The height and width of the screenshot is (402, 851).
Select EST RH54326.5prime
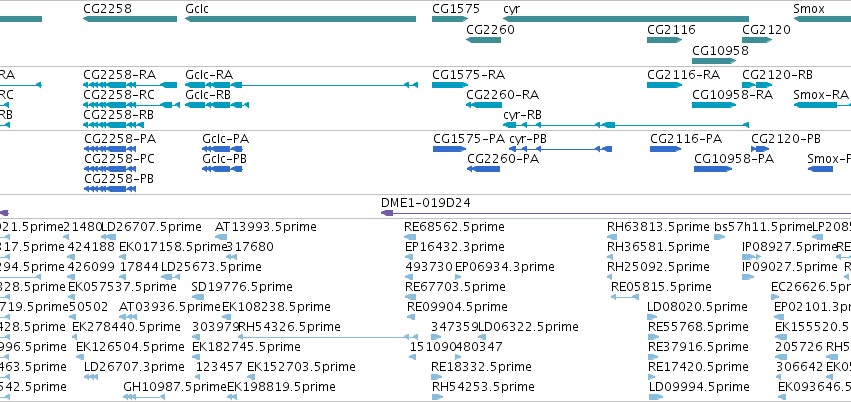289,327
